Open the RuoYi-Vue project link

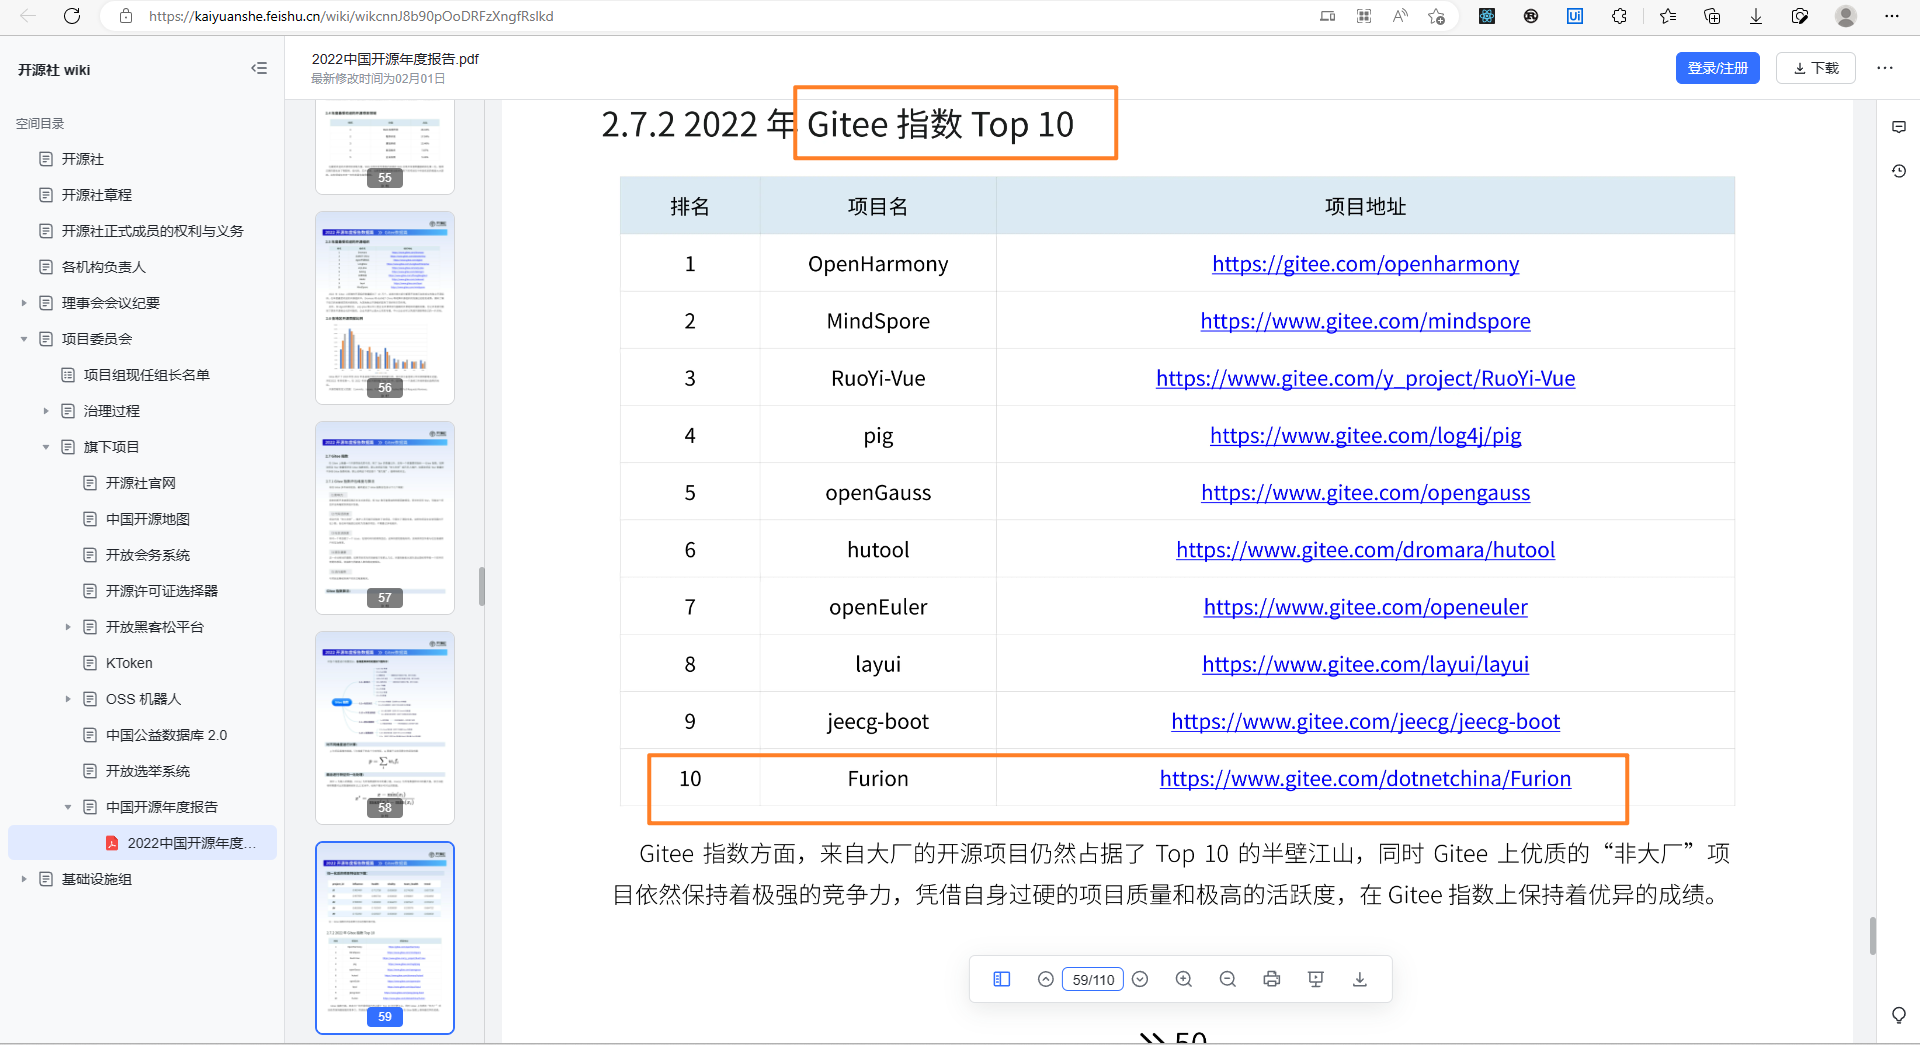(x=1365, y=378)
